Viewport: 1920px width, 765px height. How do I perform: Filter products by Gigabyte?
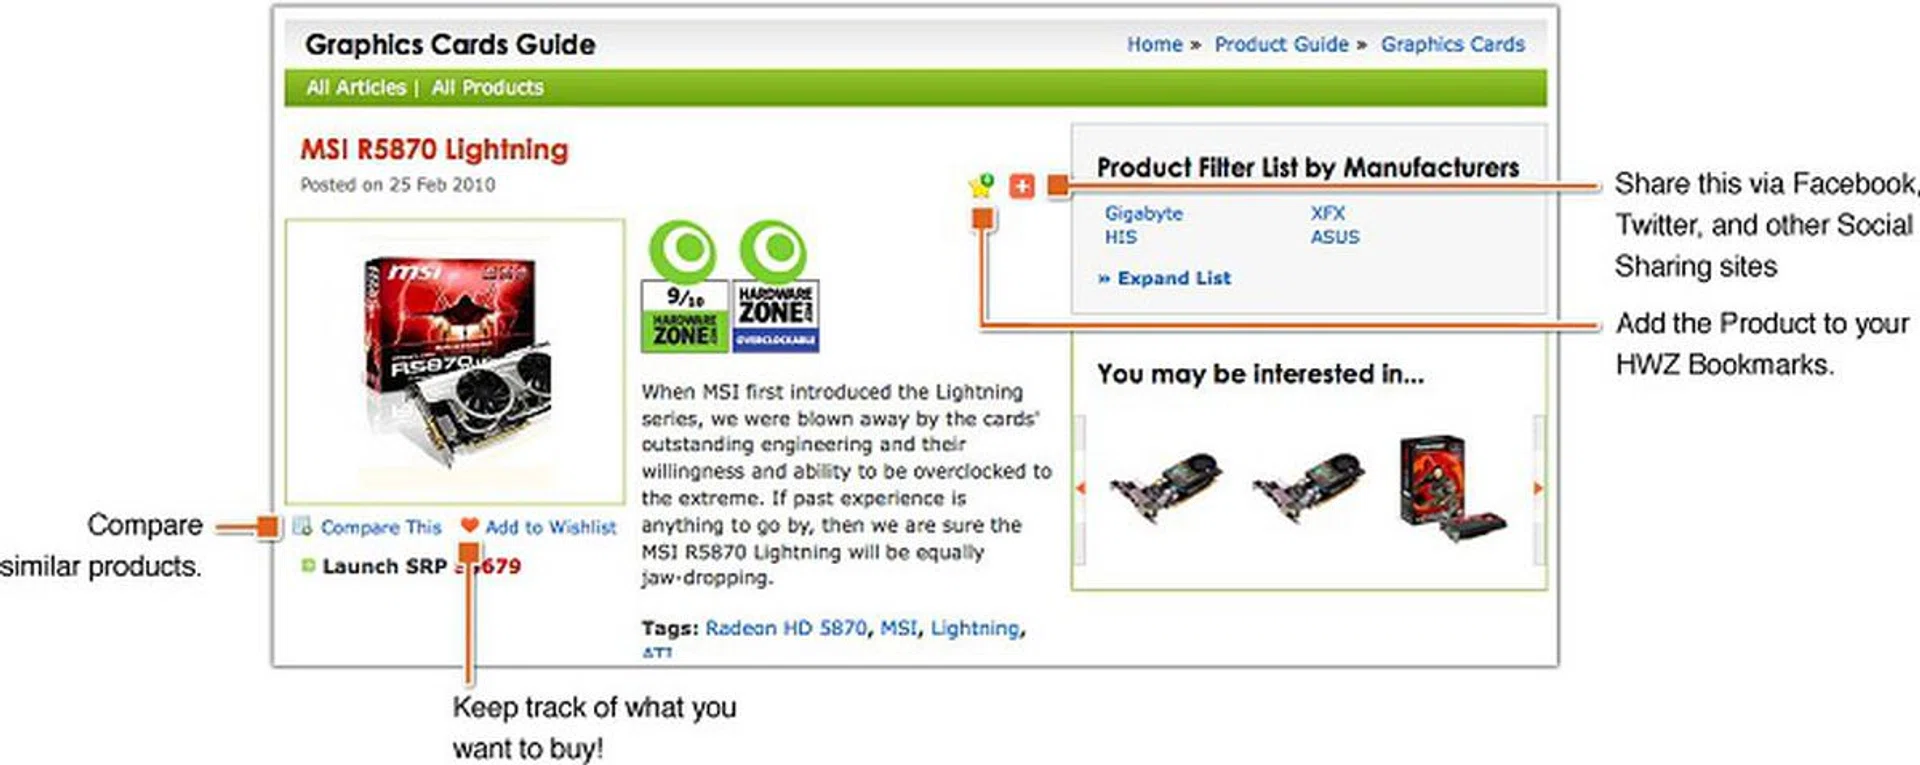click(1143, 213)
